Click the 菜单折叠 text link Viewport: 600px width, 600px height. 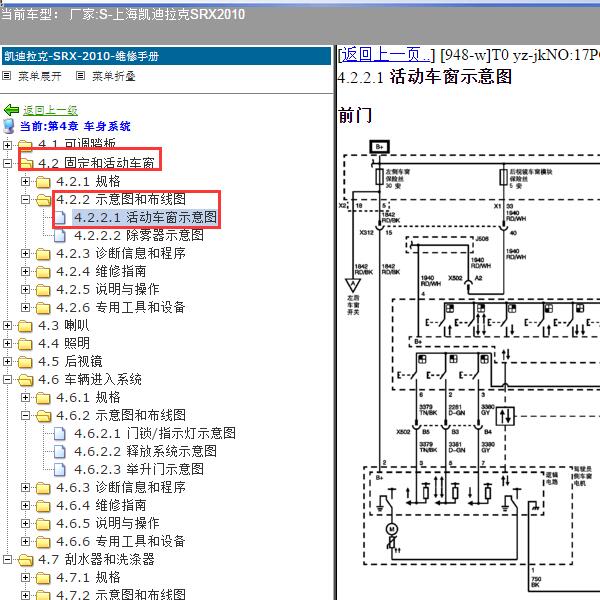point(114,76)
